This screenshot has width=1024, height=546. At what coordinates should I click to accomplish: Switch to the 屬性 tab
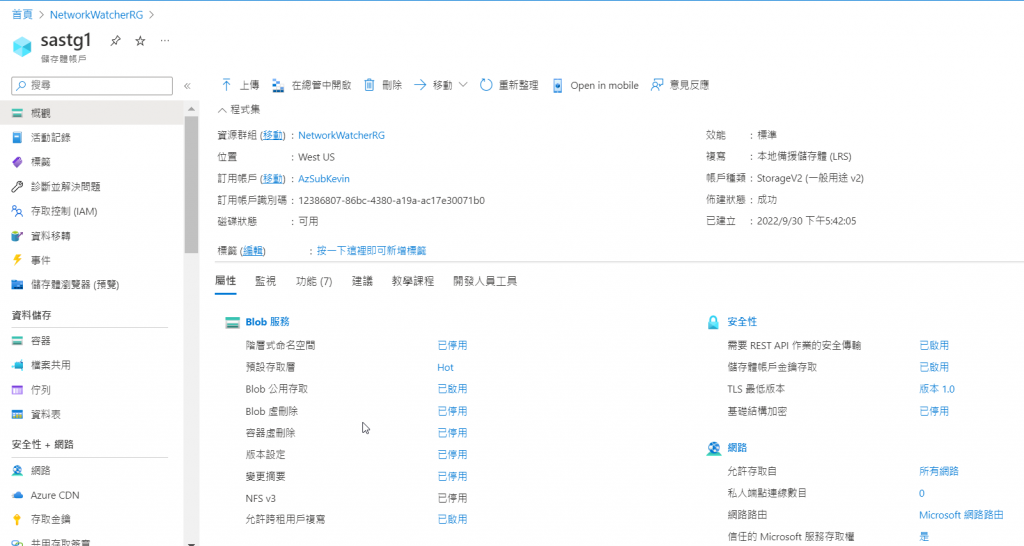click(225, 281)
